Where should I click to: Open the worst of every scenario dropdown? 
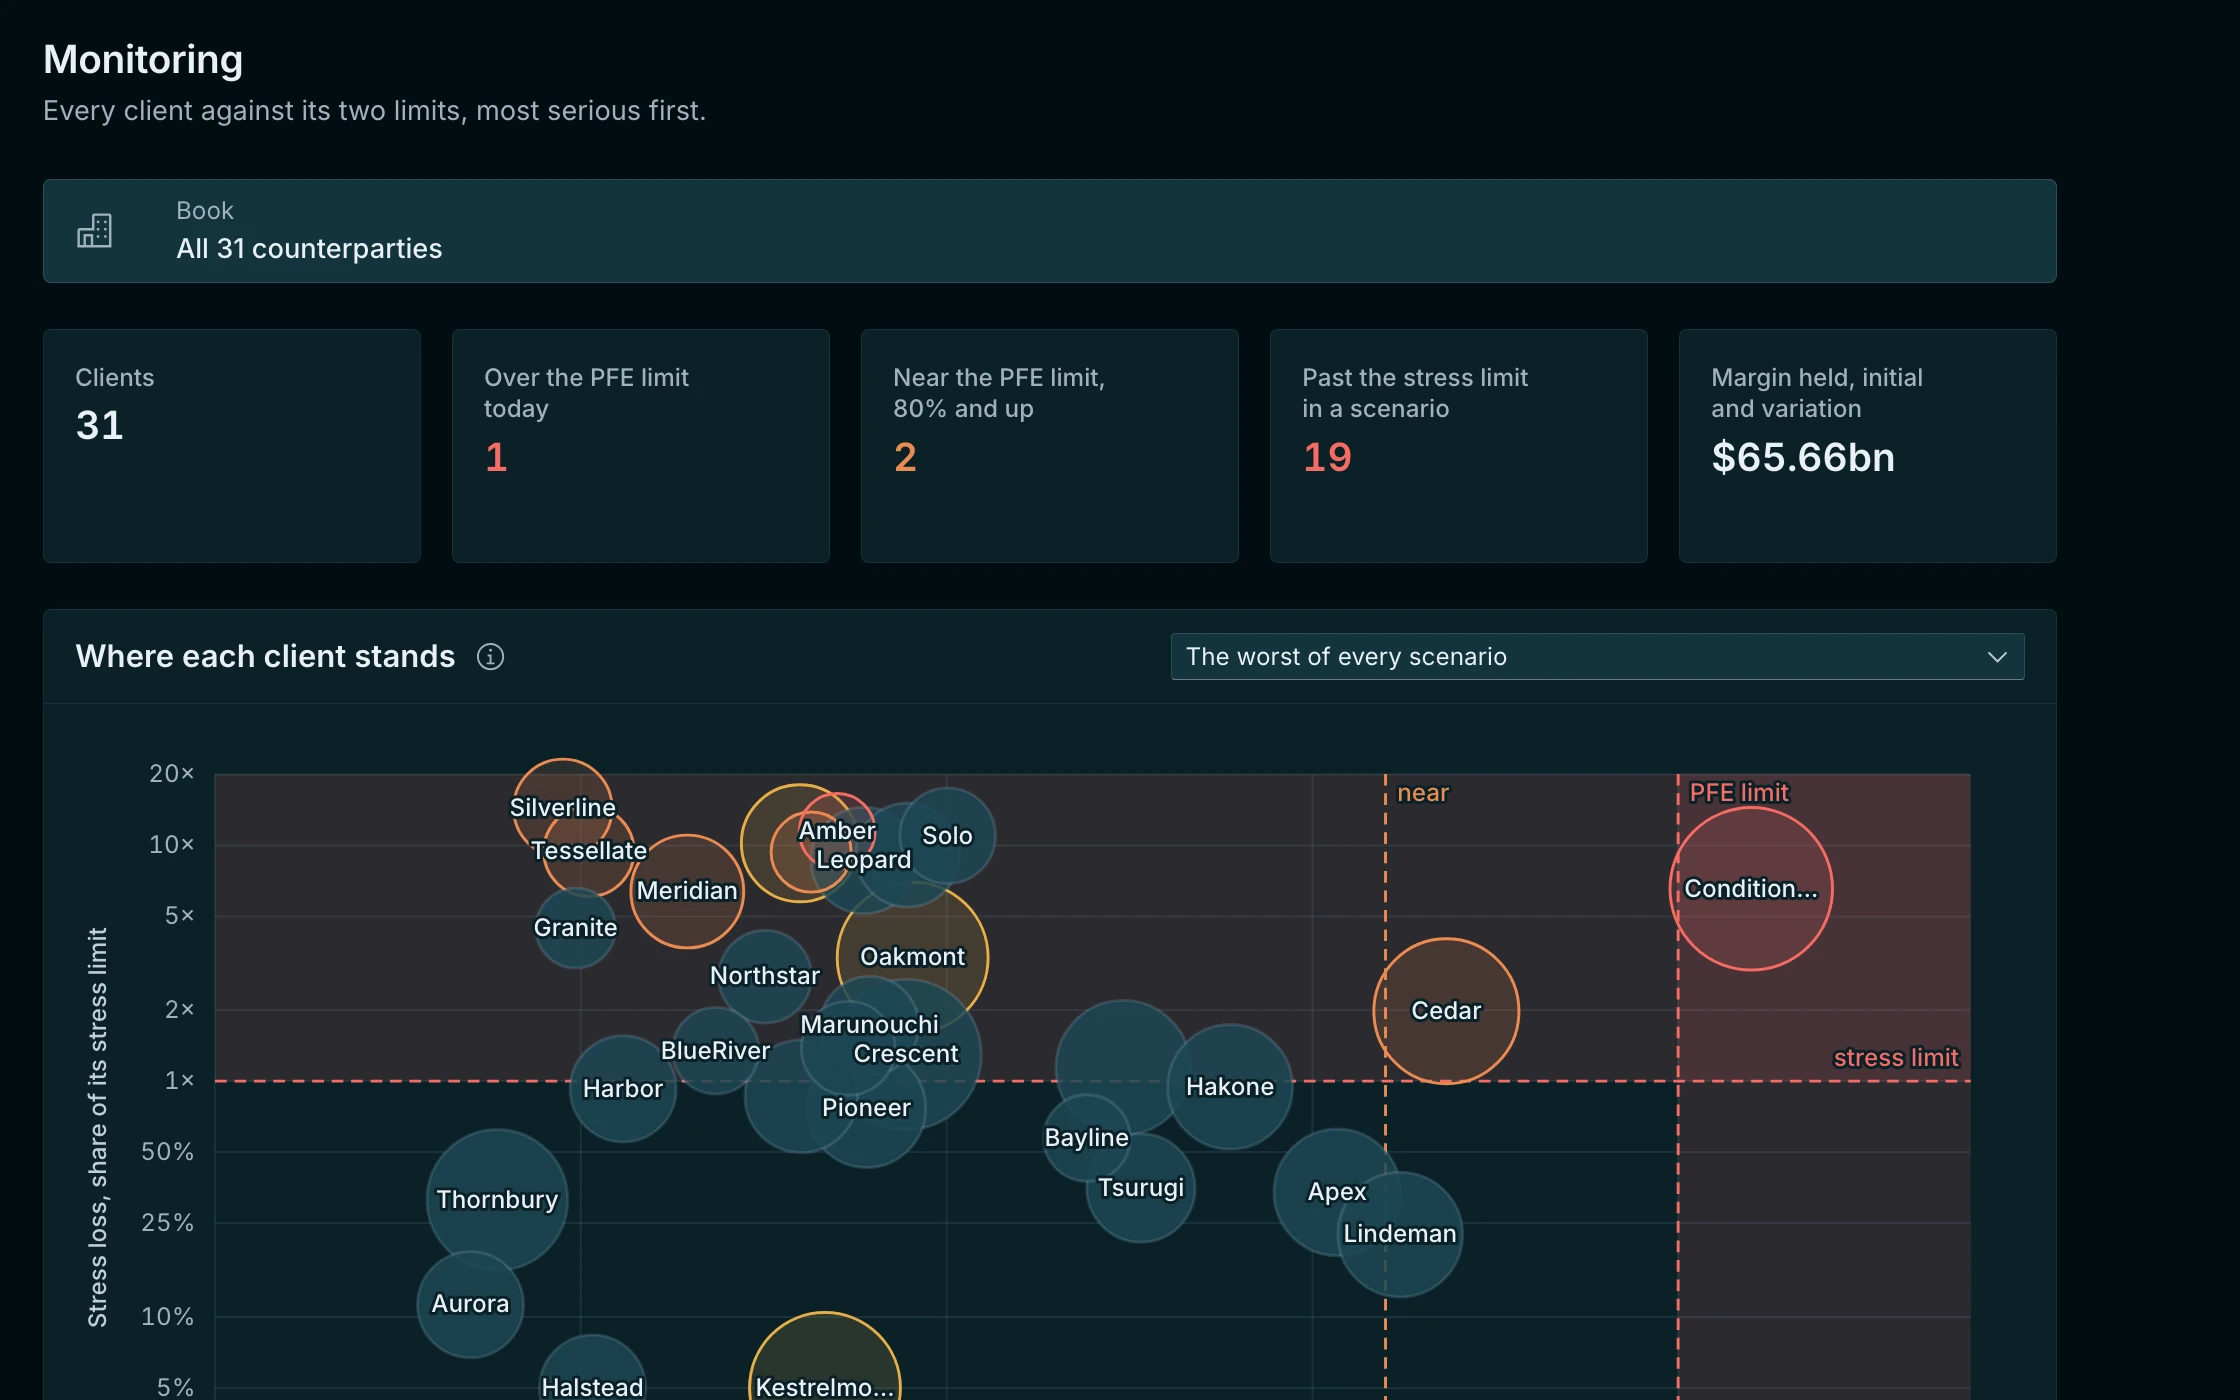[1597, 657]
